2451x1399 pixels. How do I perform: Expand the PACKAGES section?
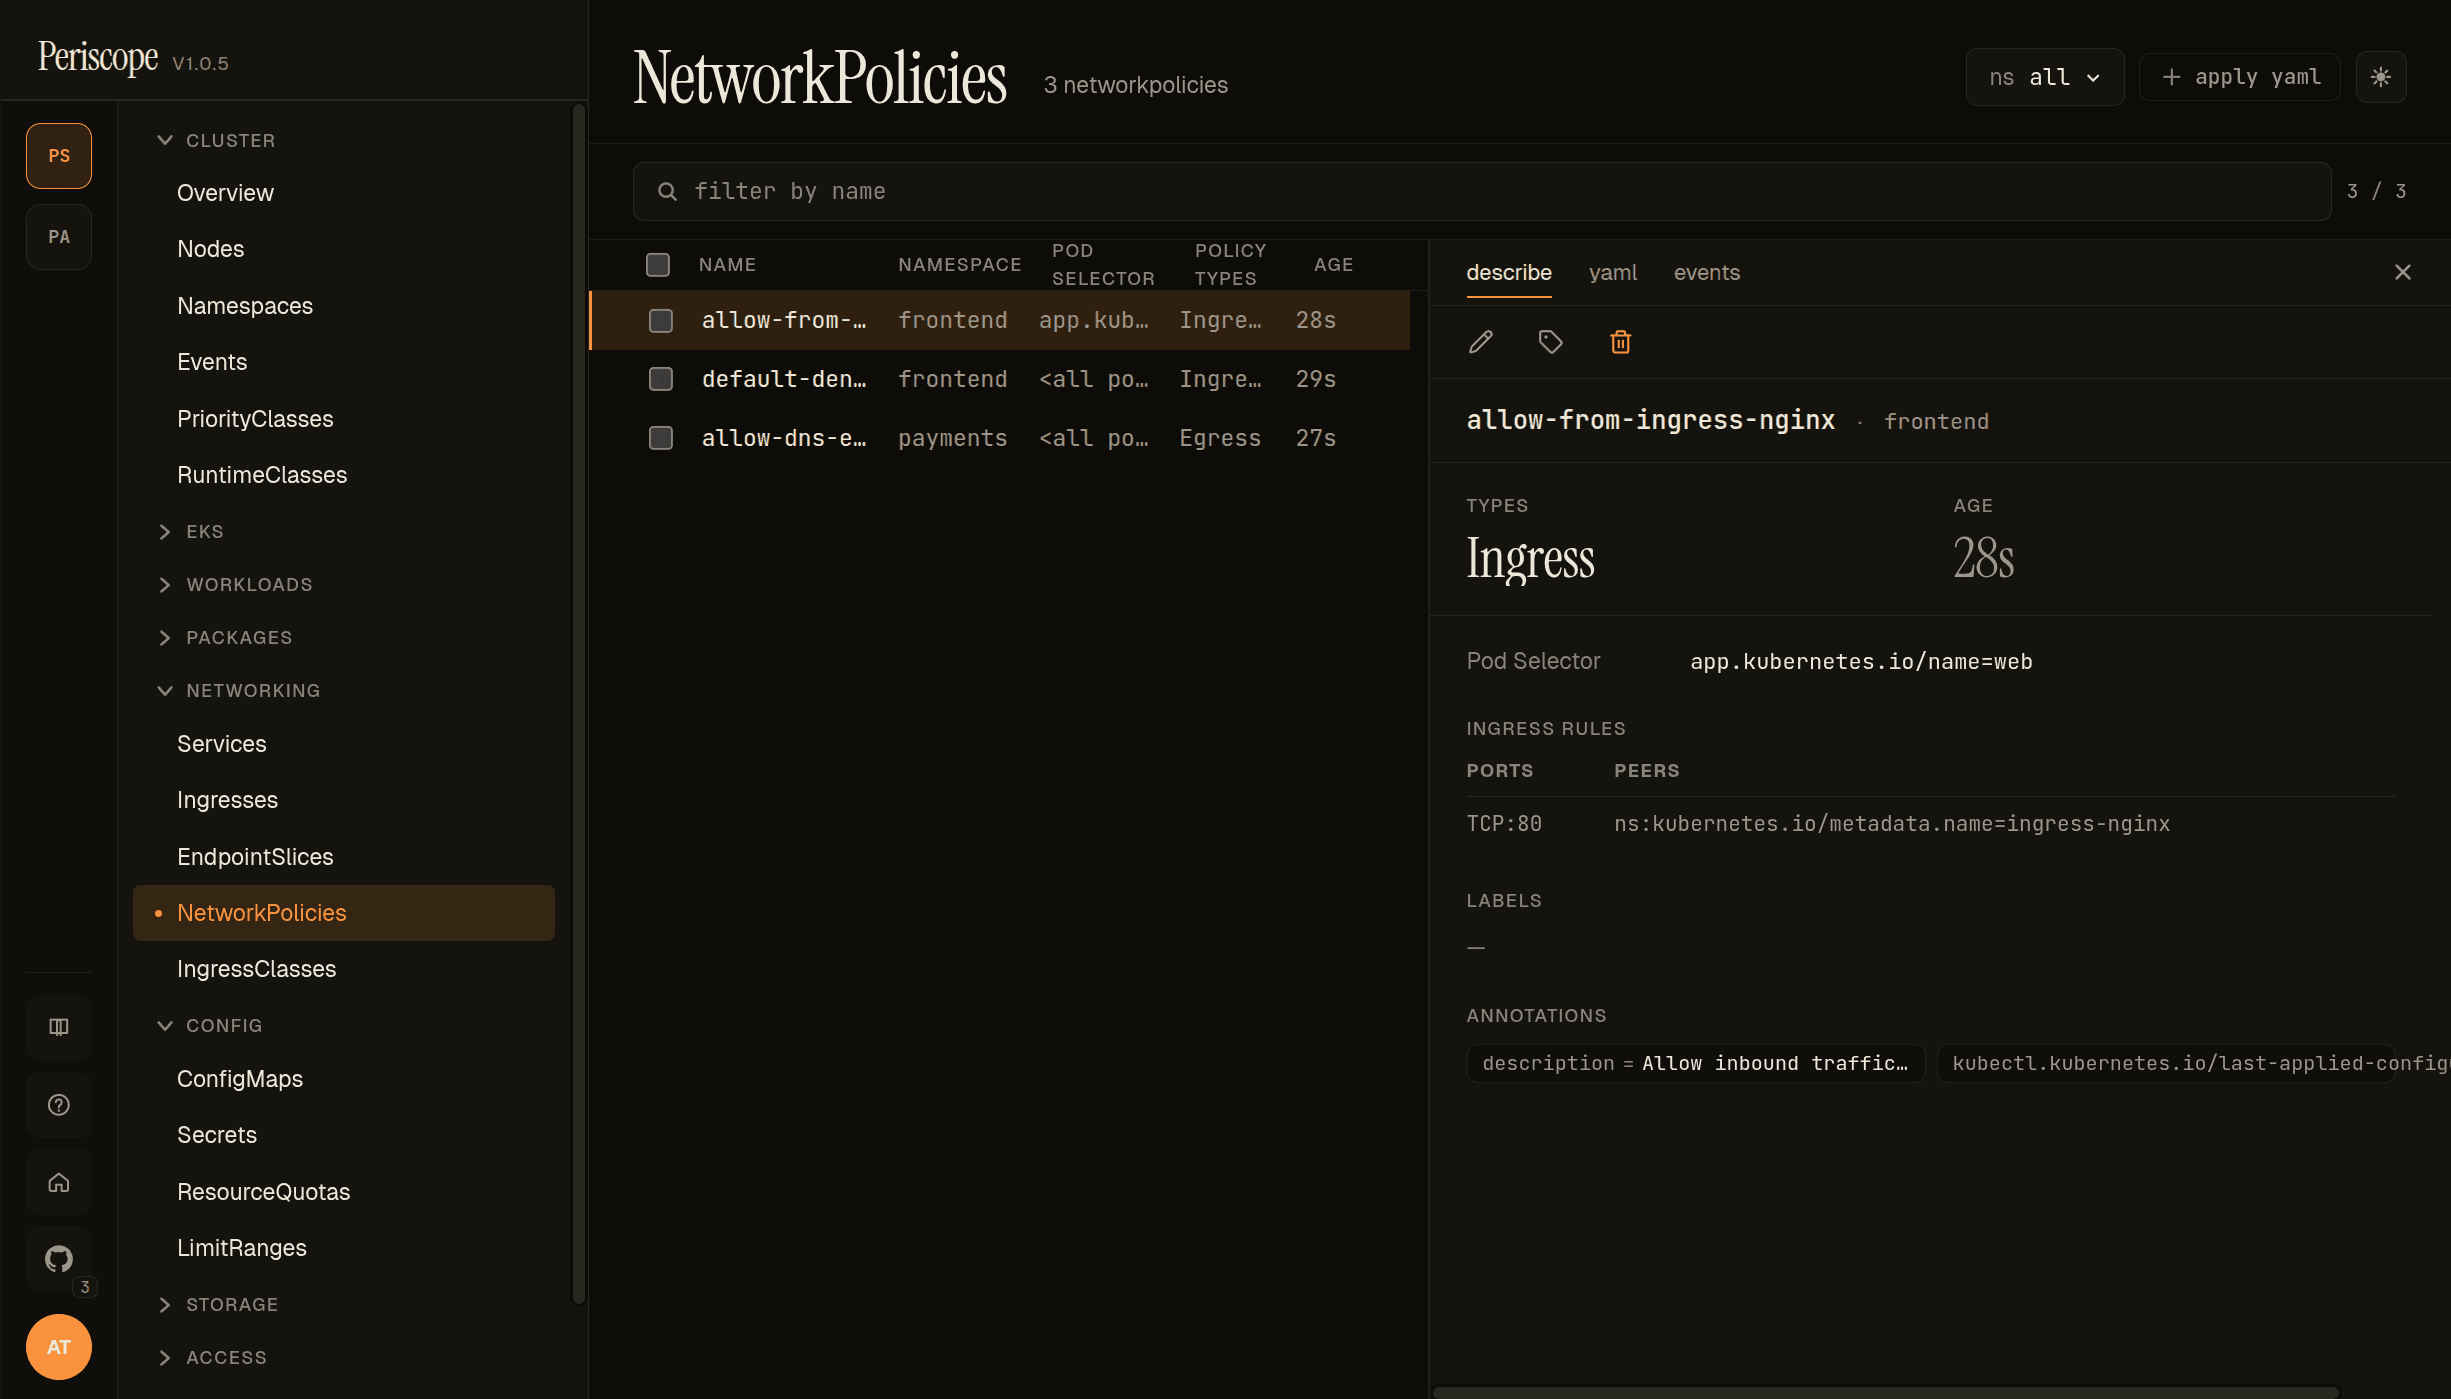pos(225,638)
